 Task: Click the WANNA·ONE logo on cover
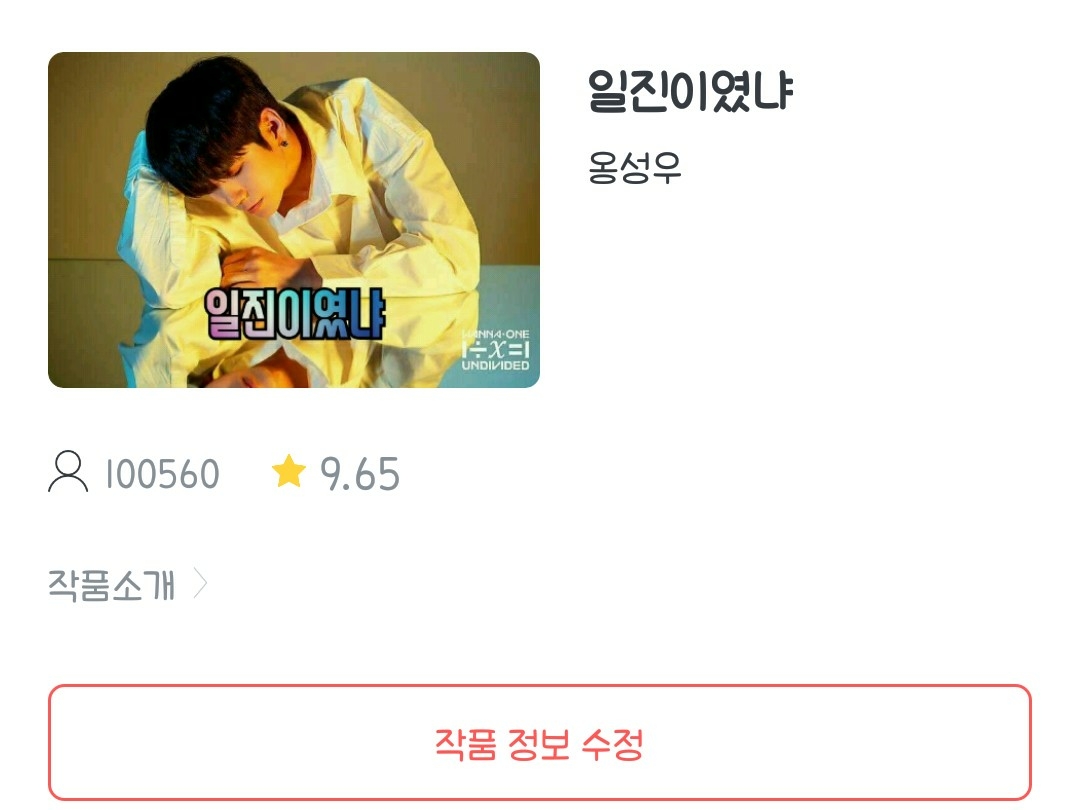[x=495, y=334]
